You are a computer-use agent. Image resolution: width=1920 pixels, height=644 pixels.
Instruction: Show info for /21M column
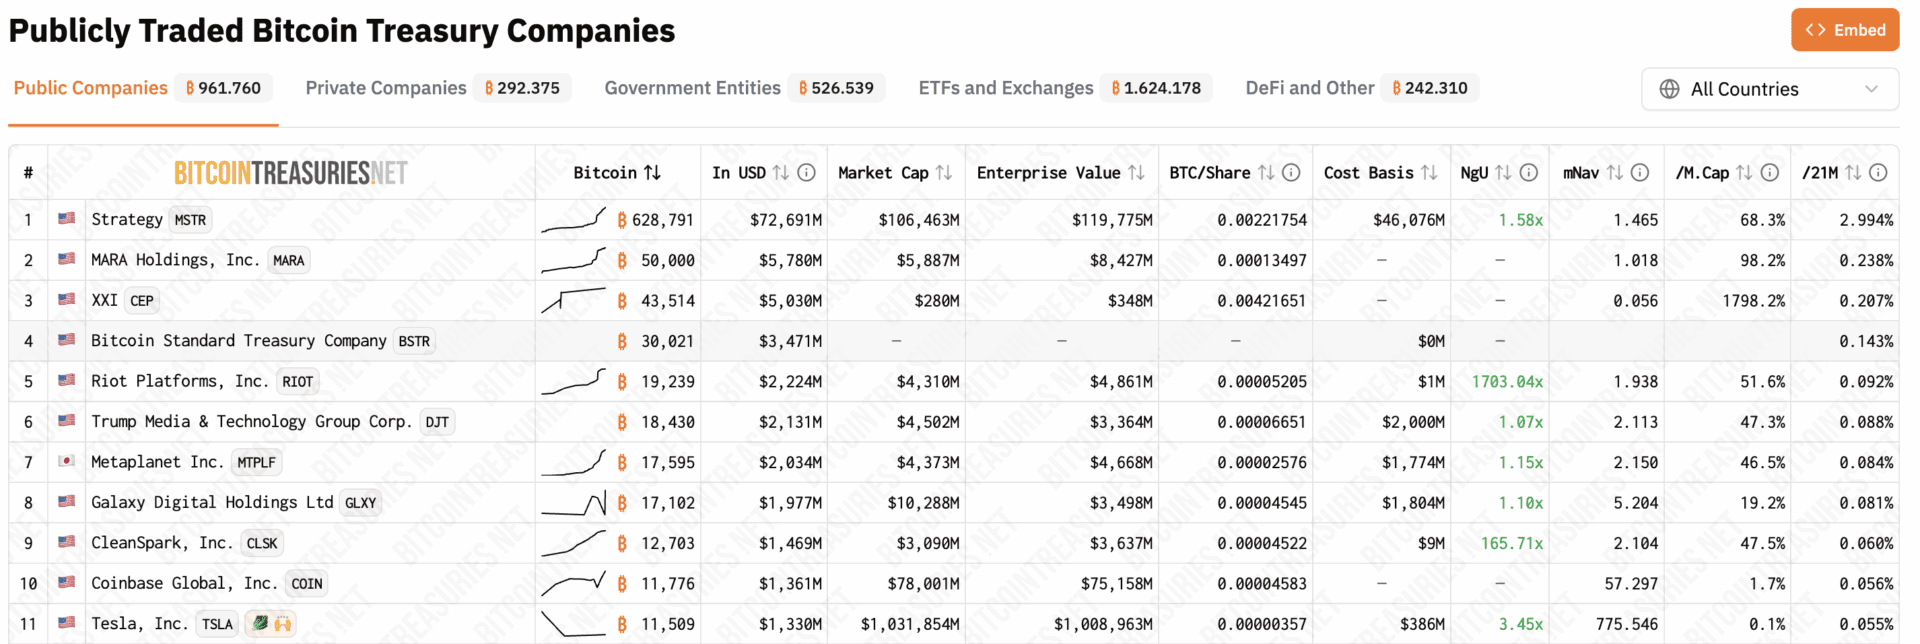click(x=1879, y=173)
